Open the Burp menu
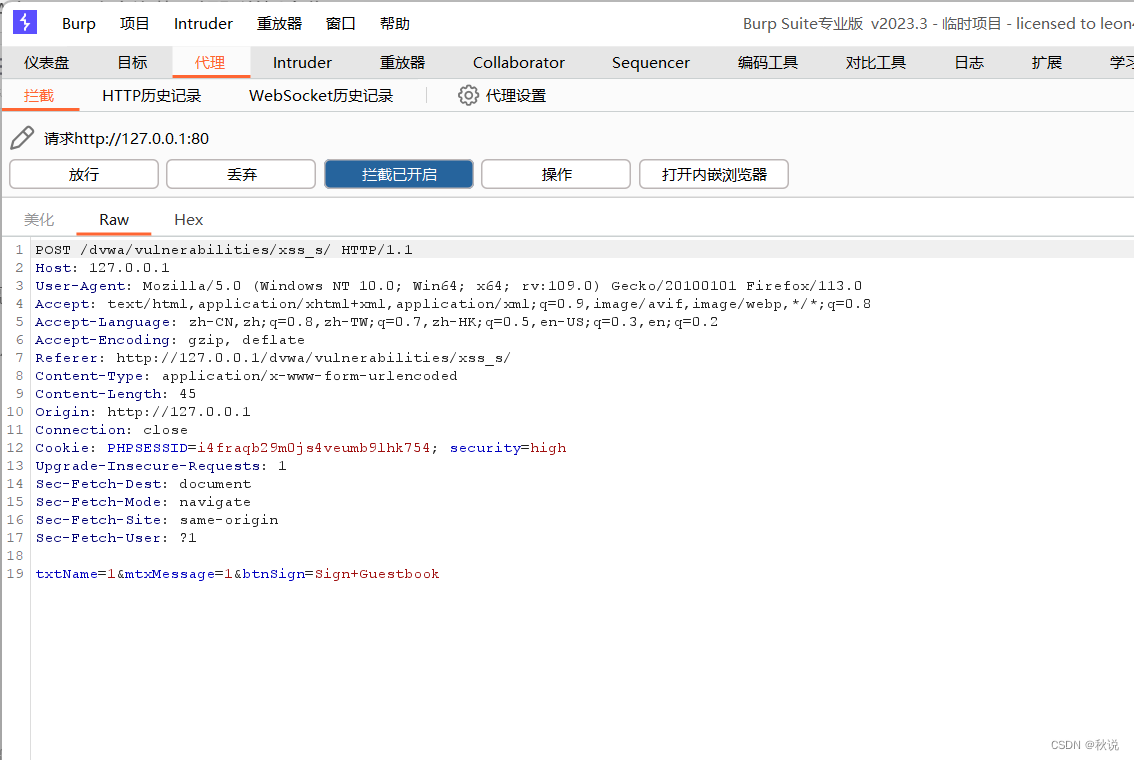The image size is (1134, 760). 79,24
